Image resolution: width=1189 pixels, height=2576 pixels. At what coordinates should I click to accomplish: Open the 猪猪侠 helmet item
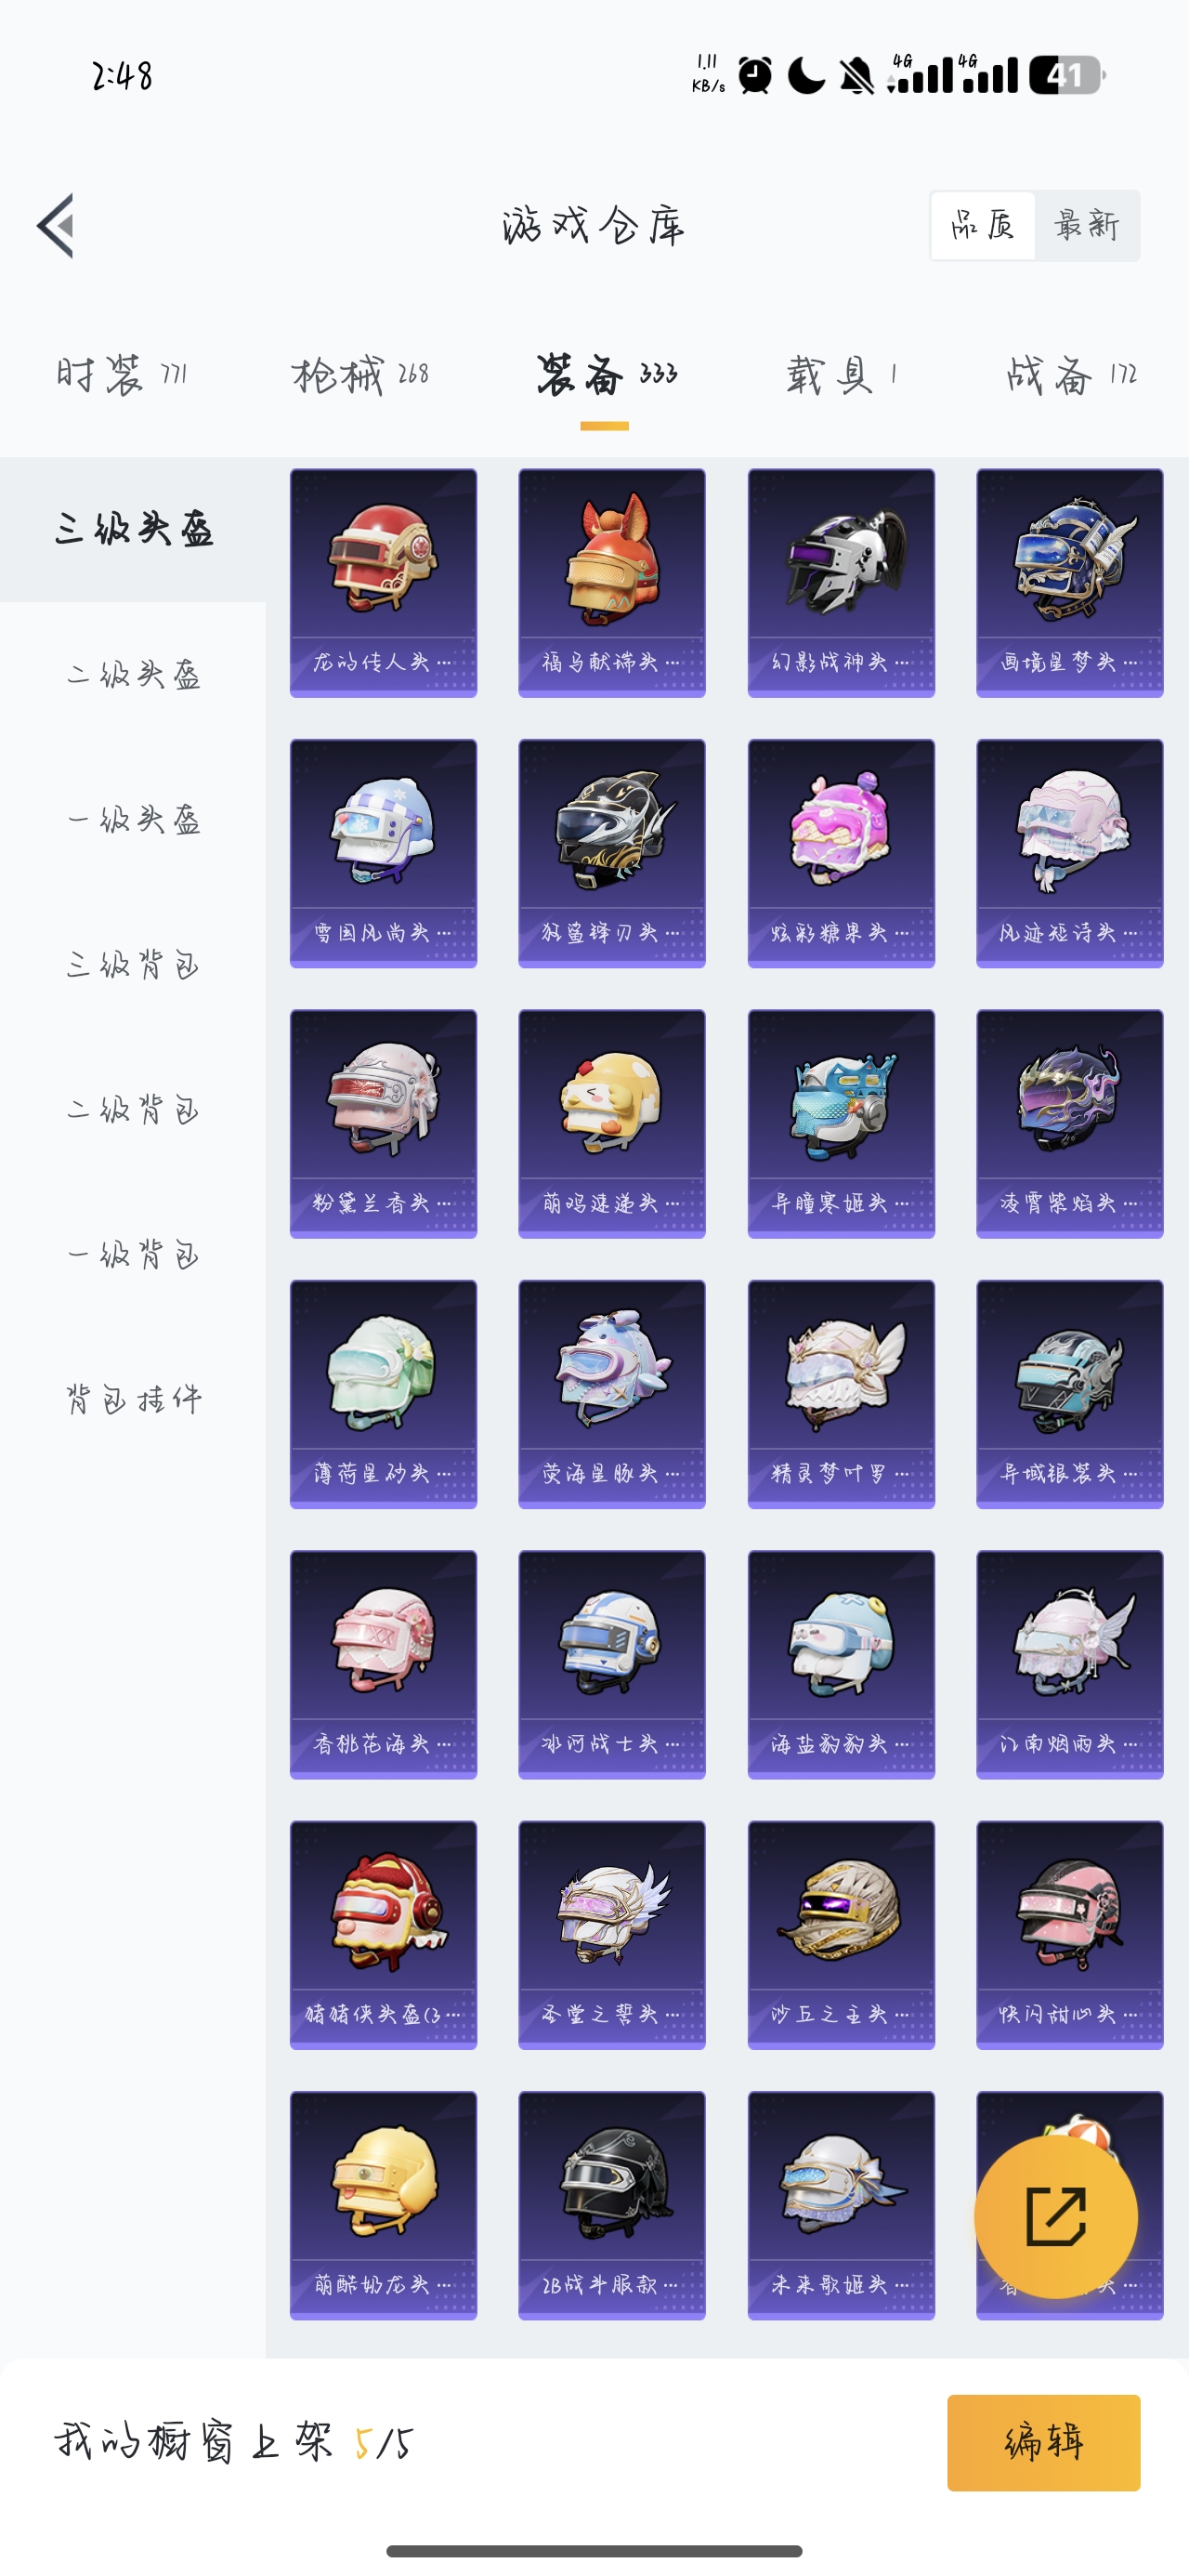pyautogui.click(x=383, y=1935)
